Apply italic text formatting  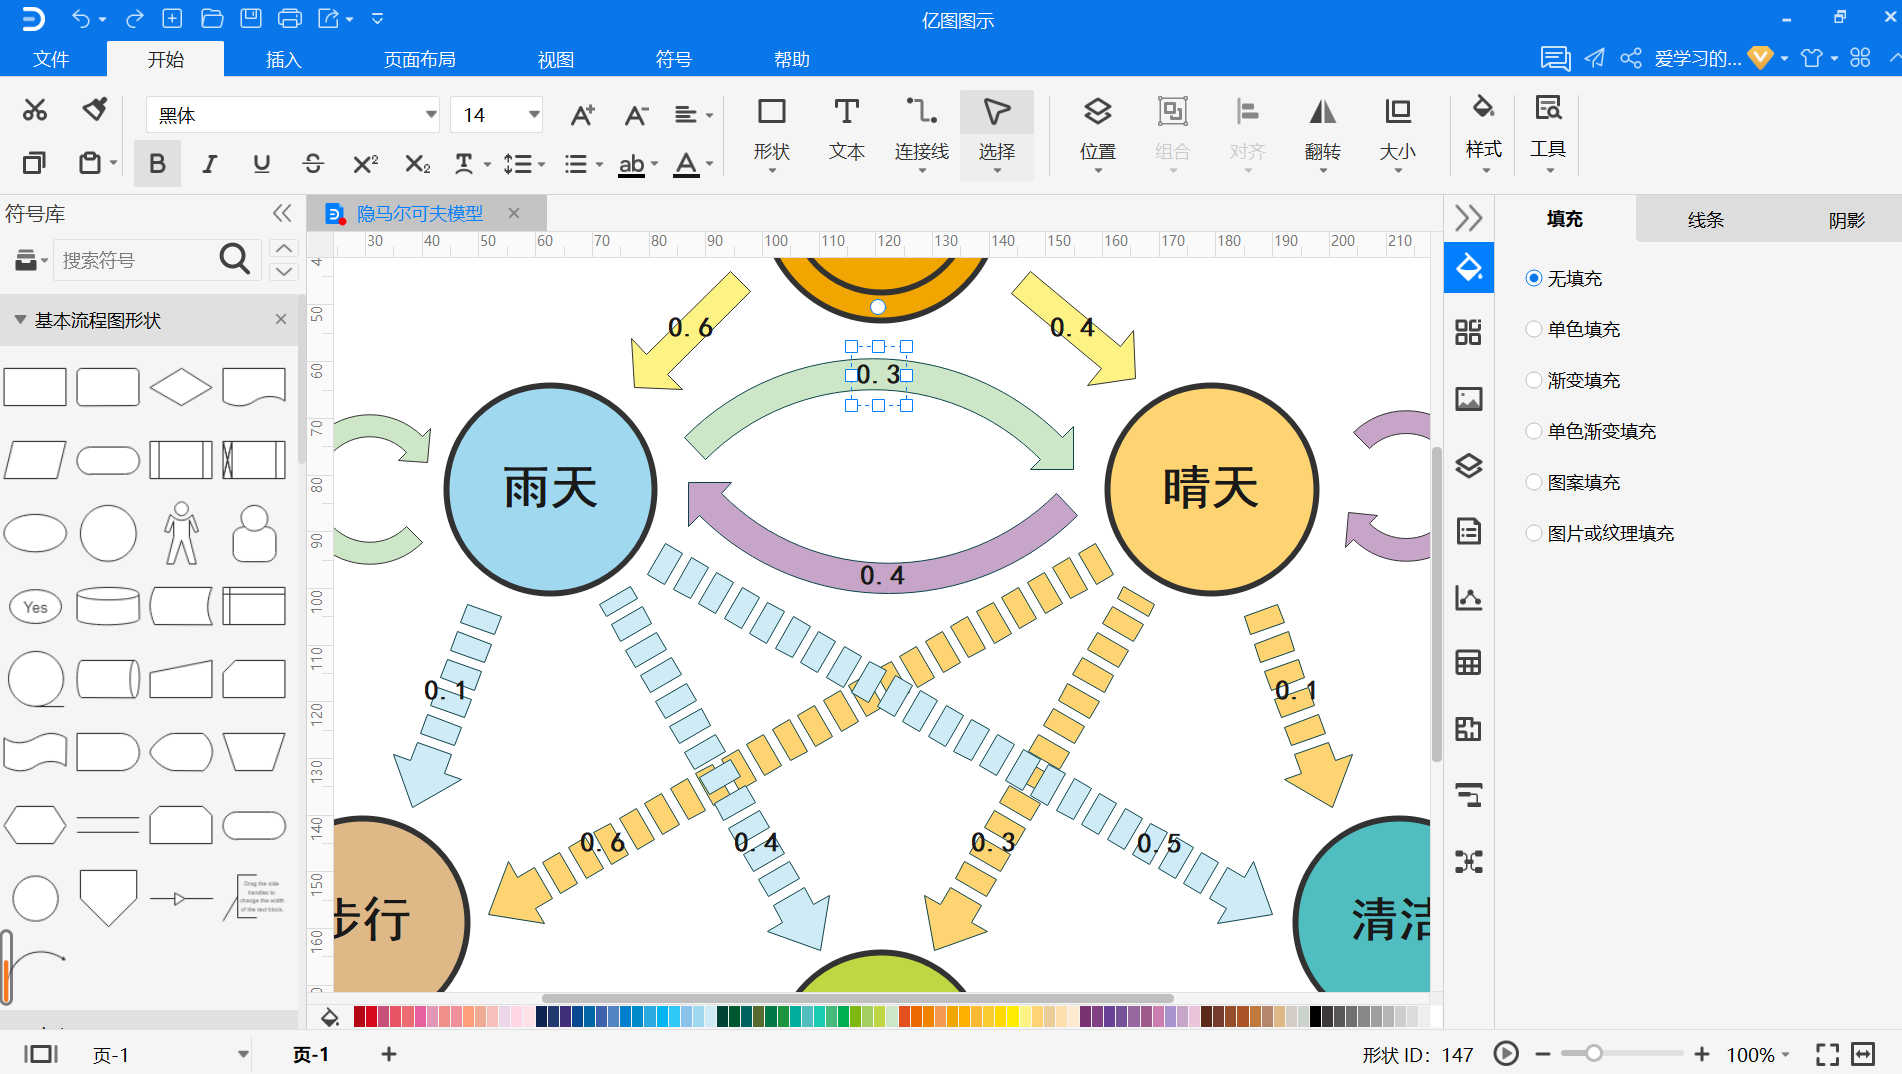coord(209,164)
